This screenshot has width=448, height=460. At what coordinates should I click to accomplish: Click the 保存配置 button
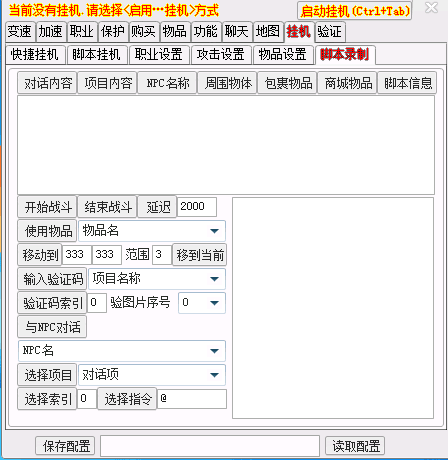tap(65, 446)
